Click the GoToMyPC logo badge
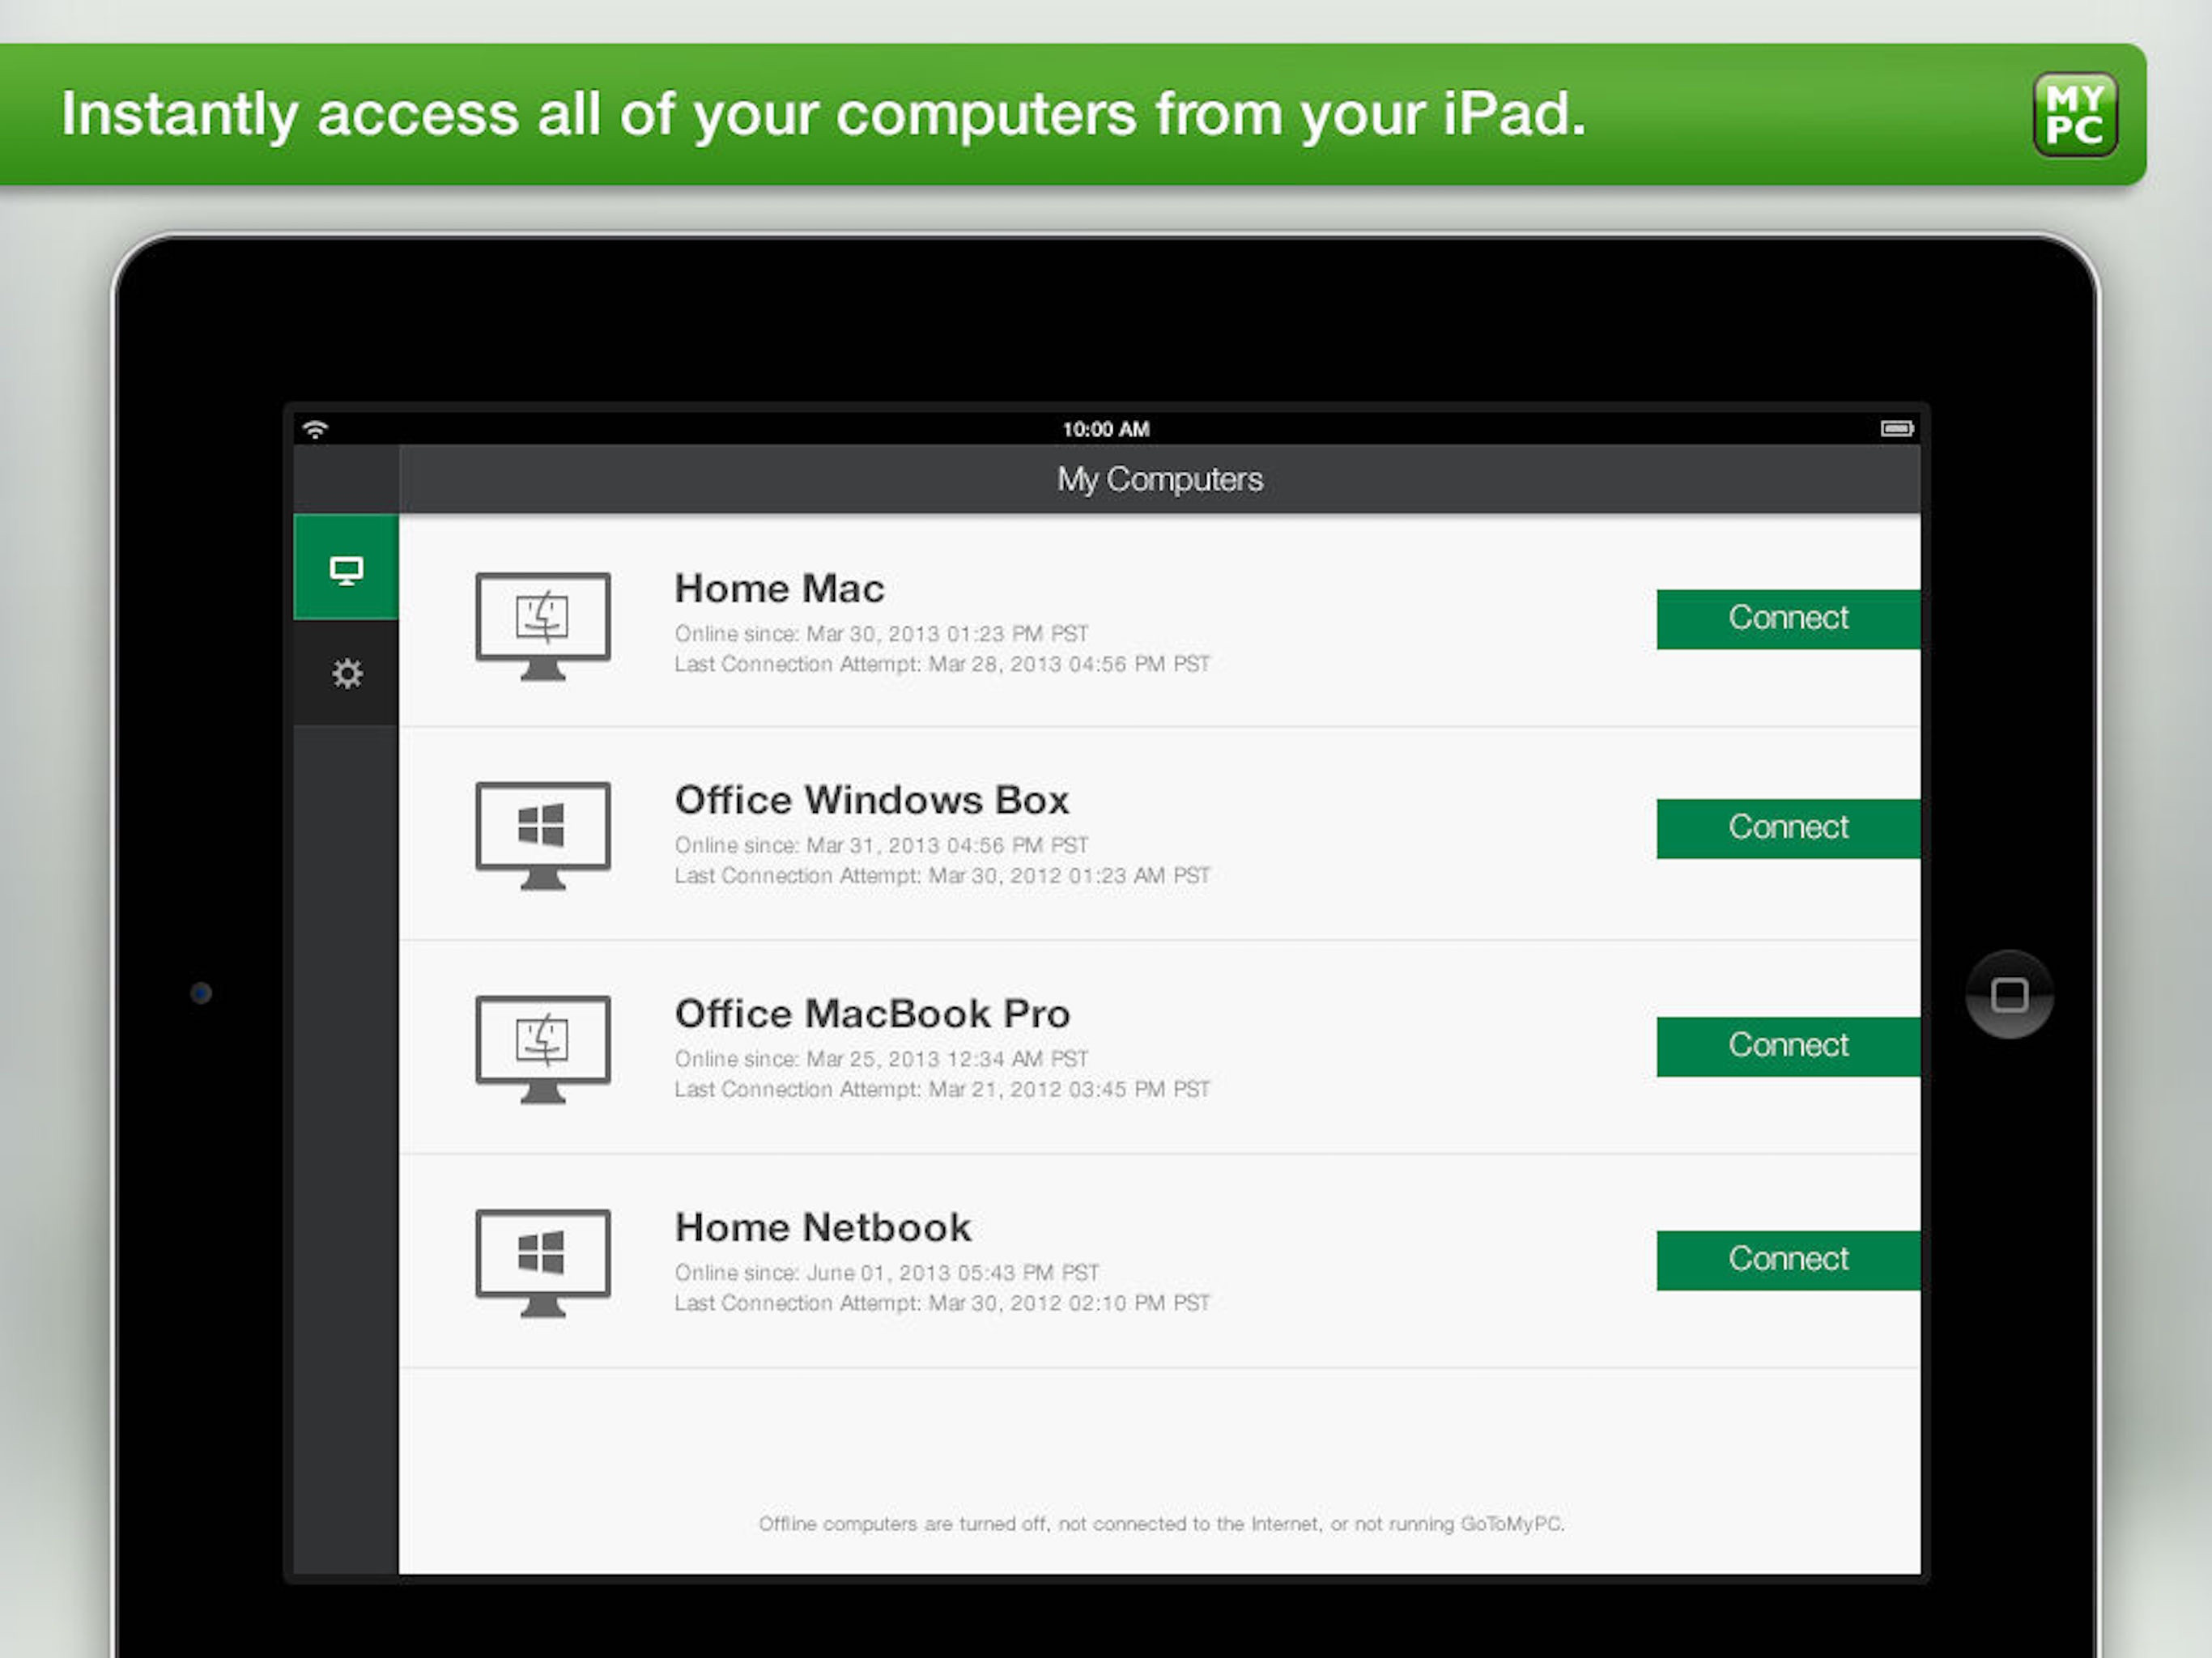This screenshot has width=2212, height=1658. point(2074,115)
